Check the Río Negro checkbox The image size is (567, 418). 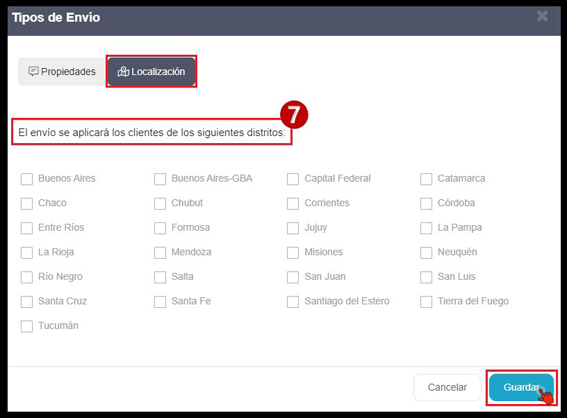tap(27, 277)
